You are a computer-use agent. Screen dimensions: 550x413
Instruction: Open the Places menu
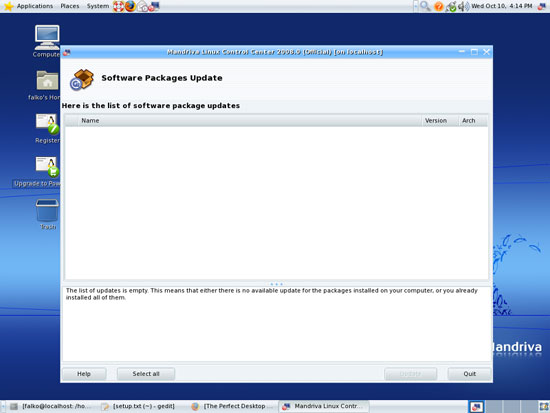pyautogui.click(x=69, y=6)
